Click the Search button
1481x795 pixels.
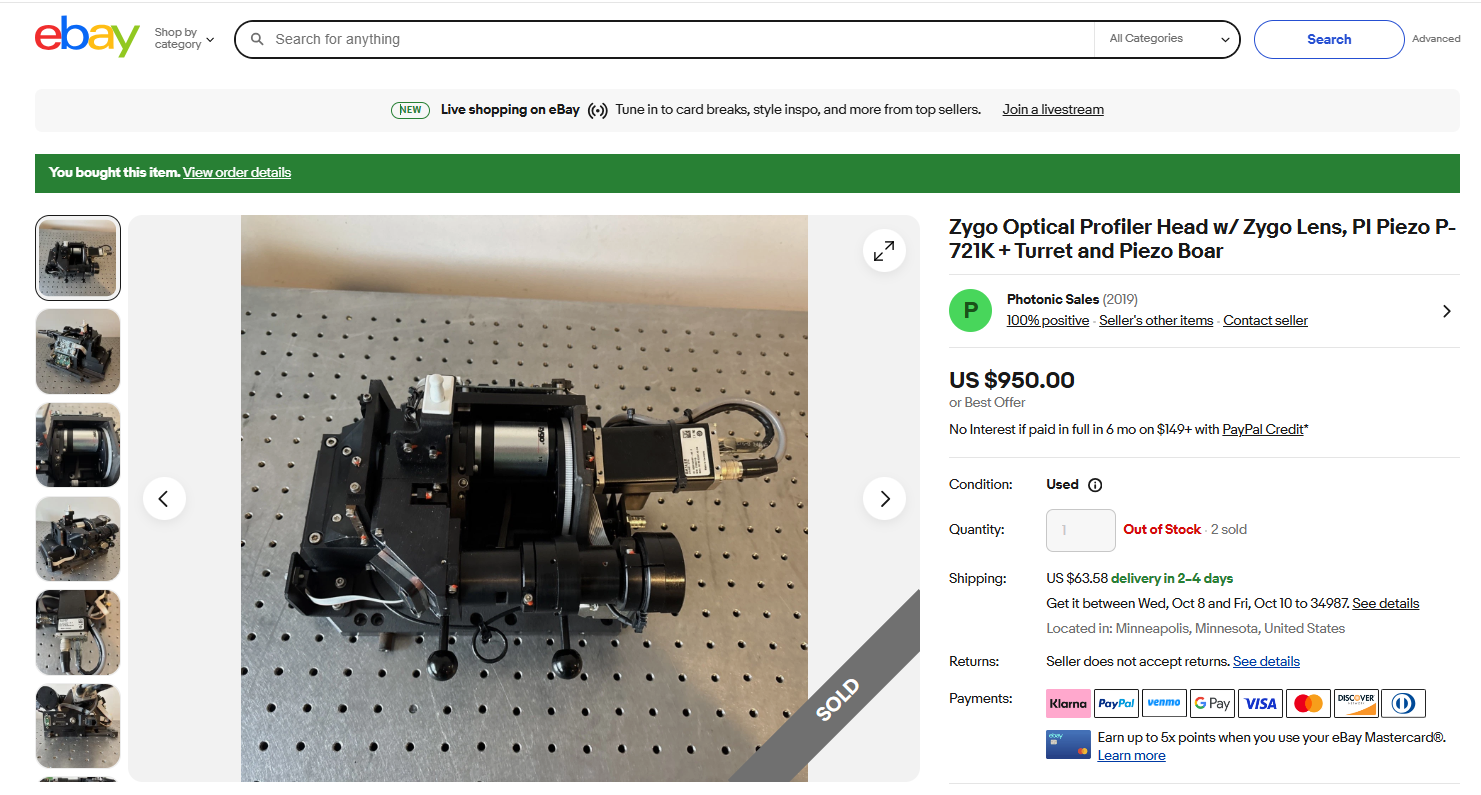click(1328, 39)
